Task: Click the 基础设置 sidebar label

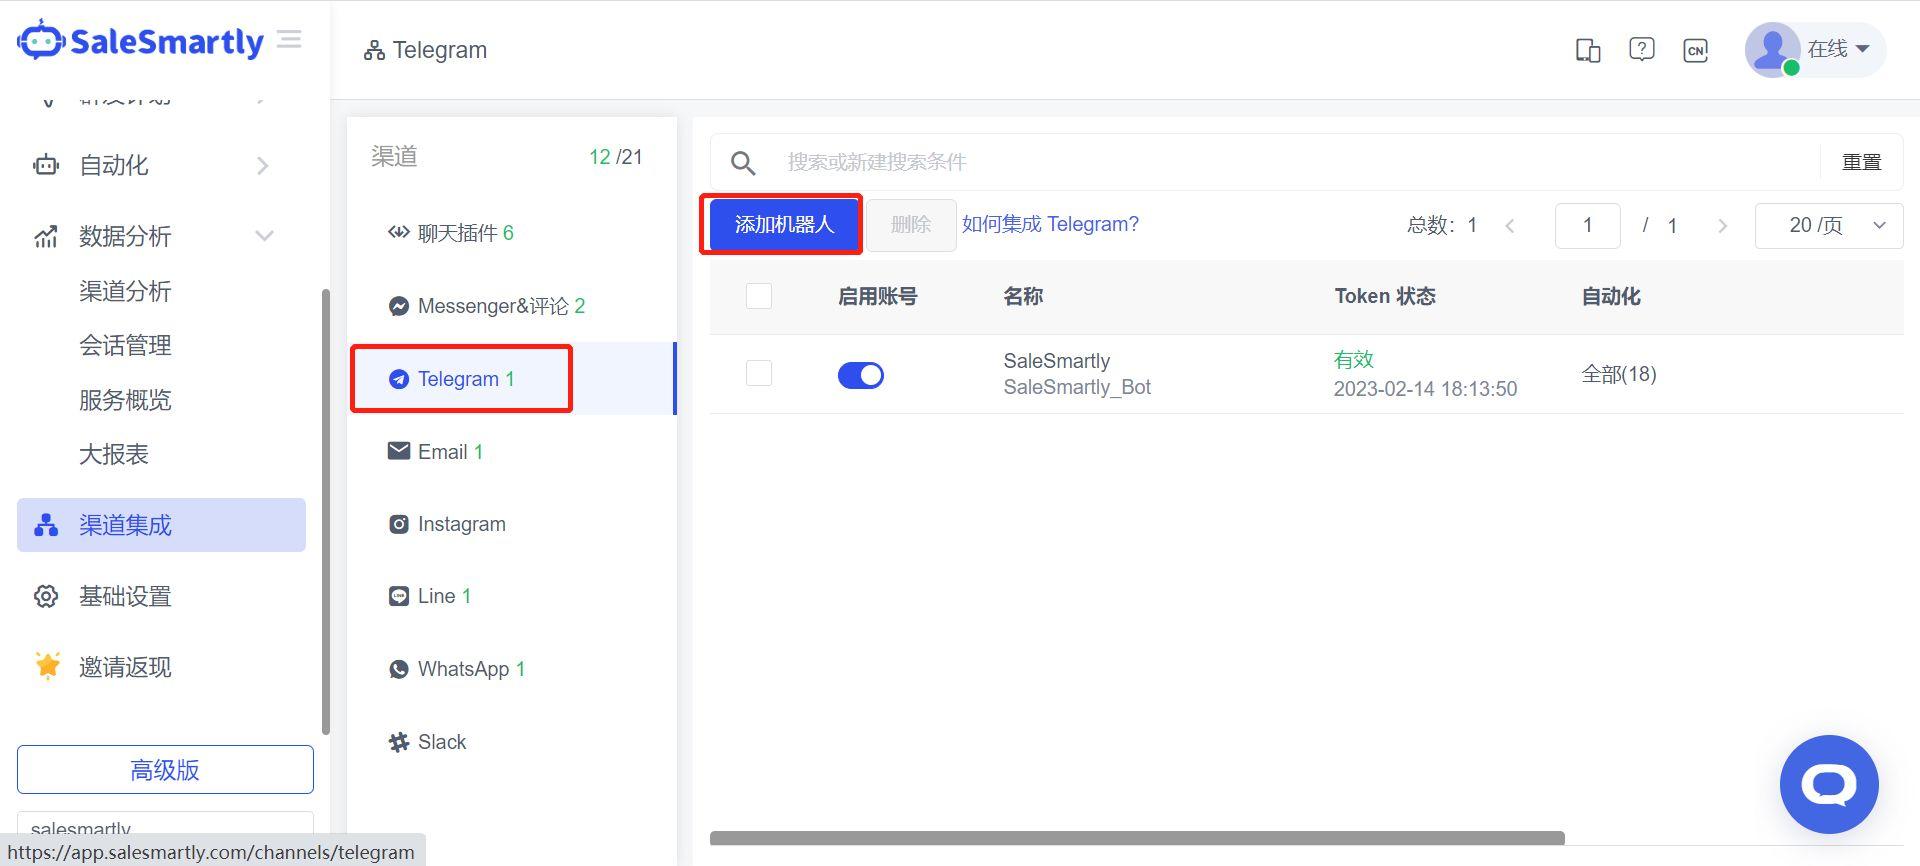Action: coord(125,596)
